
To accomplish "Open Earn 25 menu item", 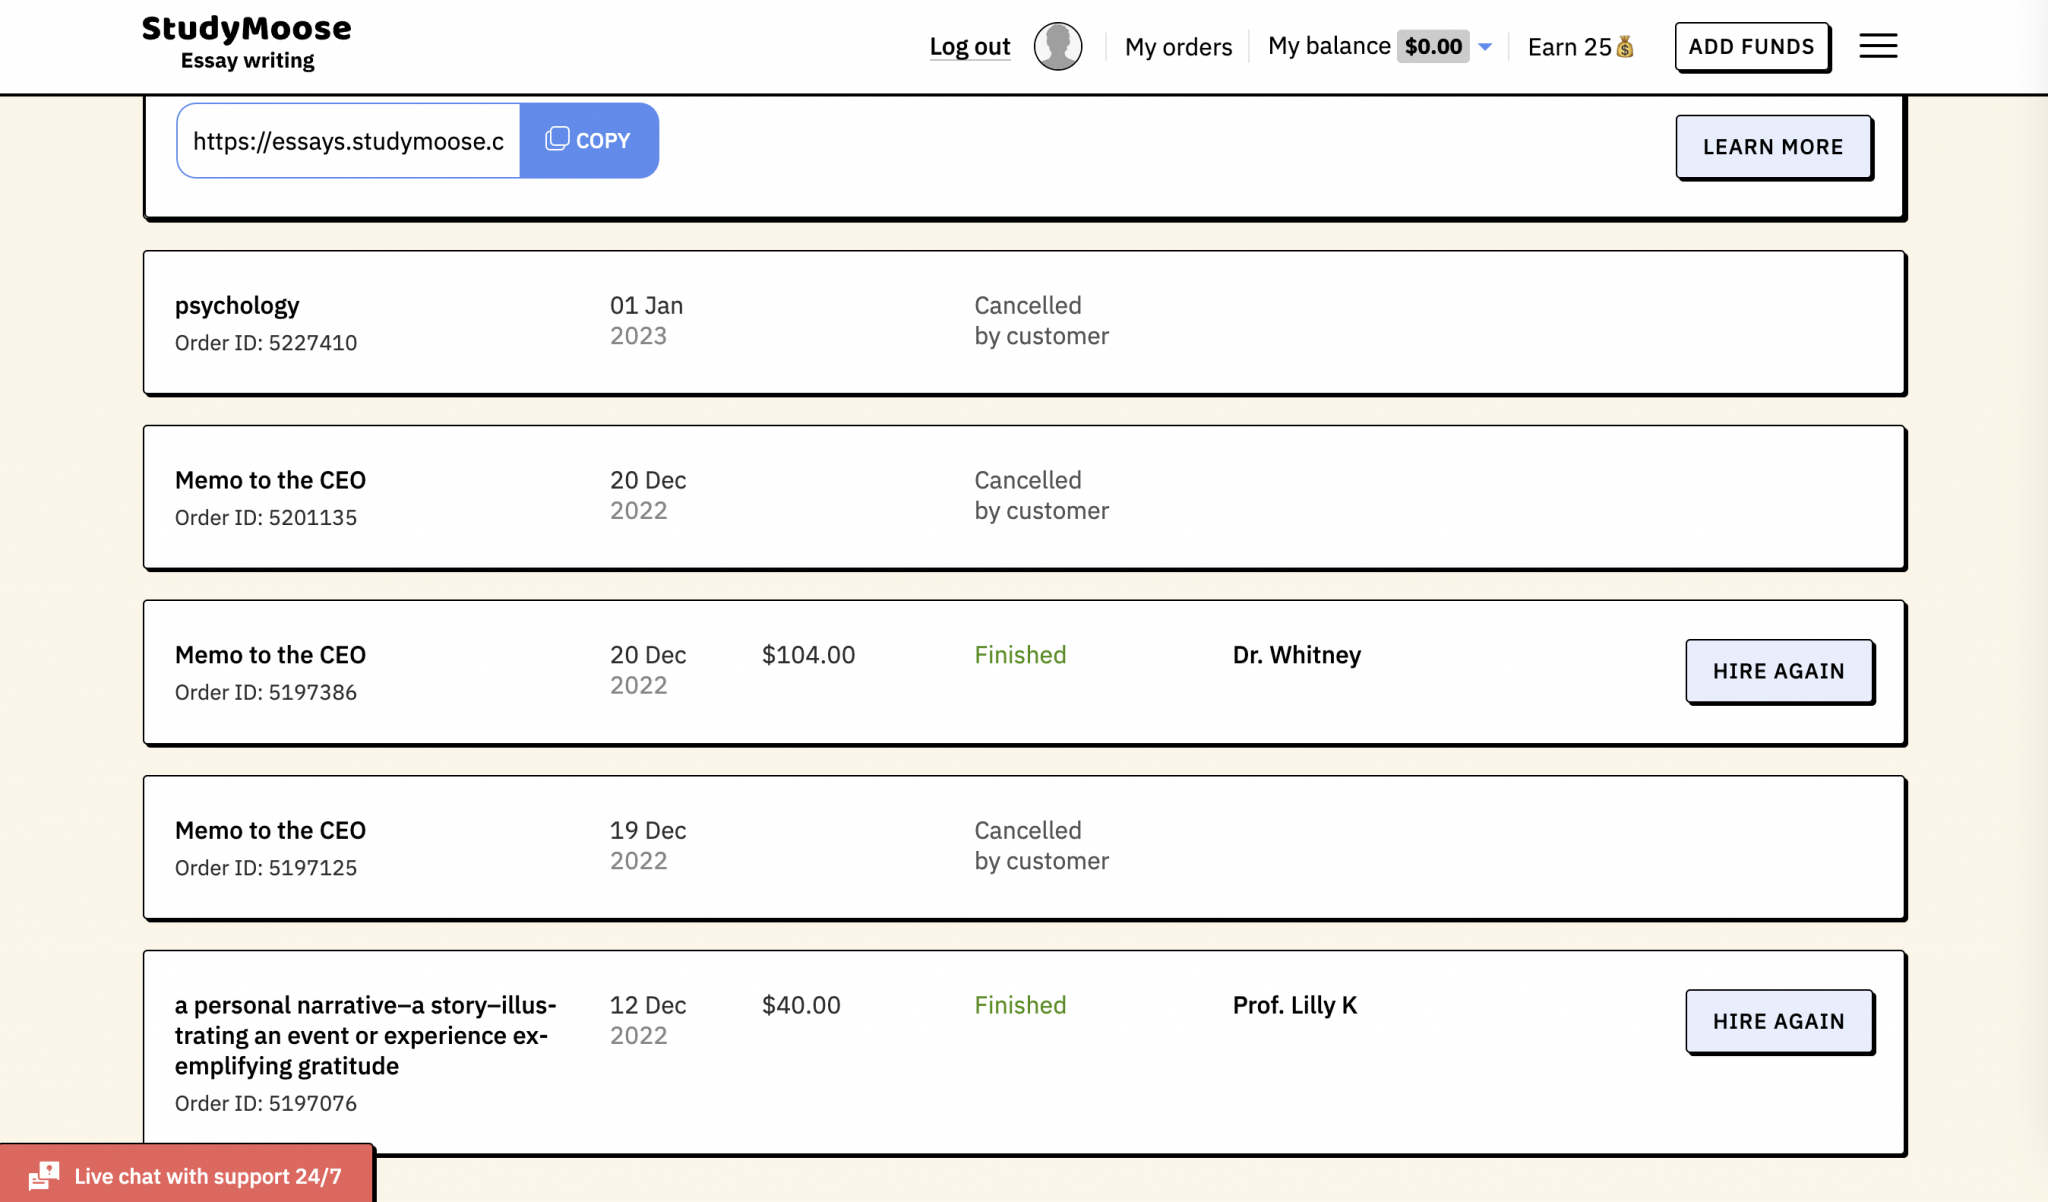I will 1568,47.
